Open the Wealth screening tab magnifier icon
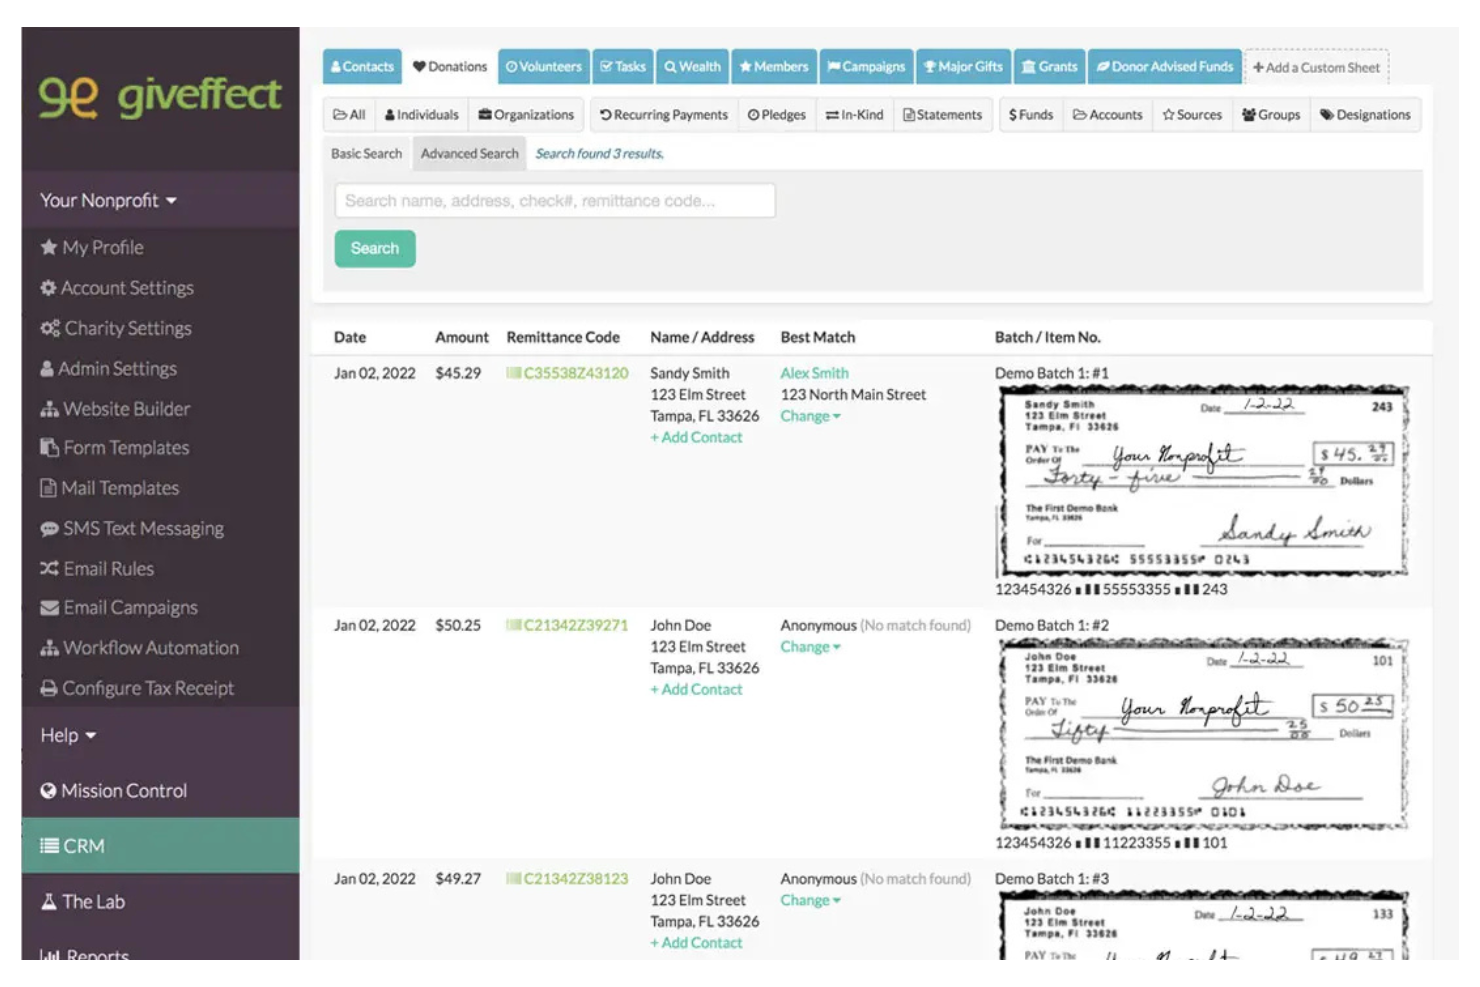Viewport: 1480px width, 987px height. pyautogui.click(x=672, y=66)
